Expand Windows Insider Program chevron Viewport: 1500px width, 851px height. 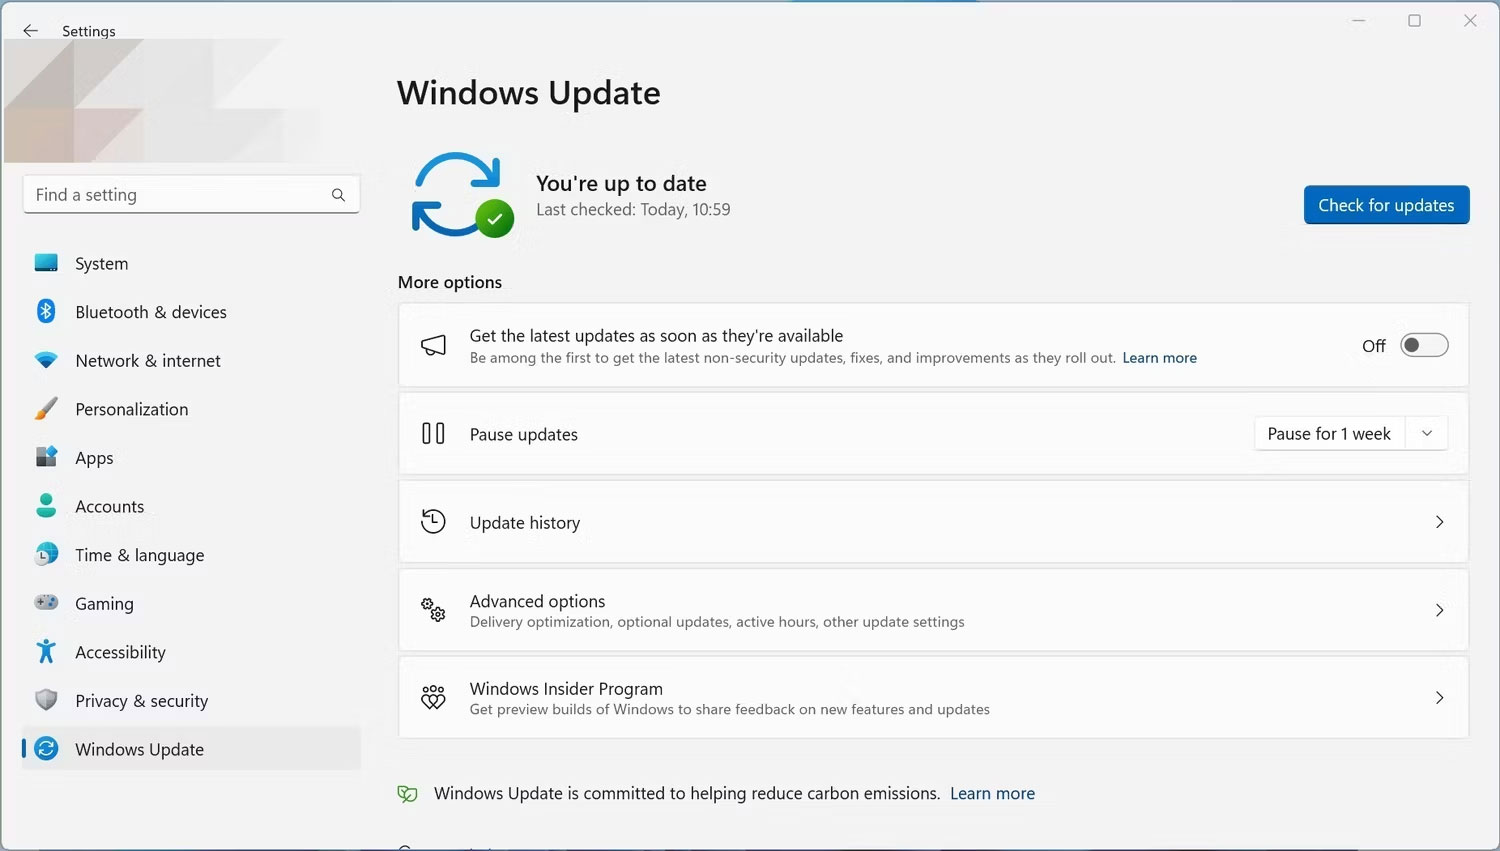(x=1439, y=698)
